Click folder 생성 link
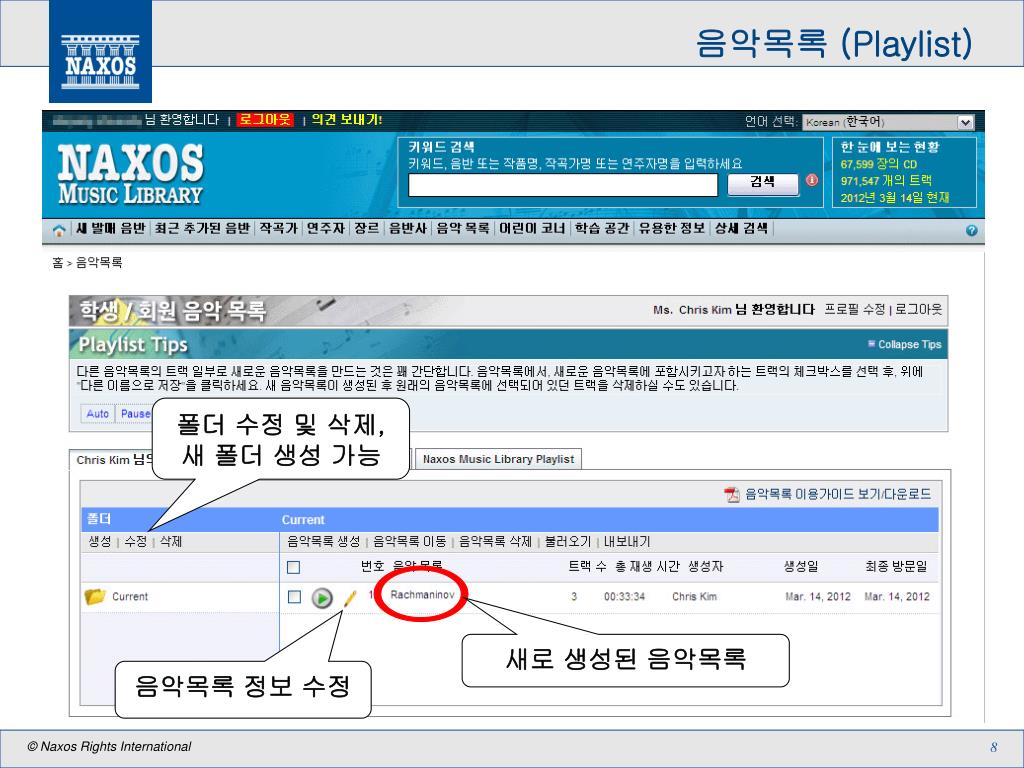The height and width of the screenshot is (768, 1024). [99, 541]
